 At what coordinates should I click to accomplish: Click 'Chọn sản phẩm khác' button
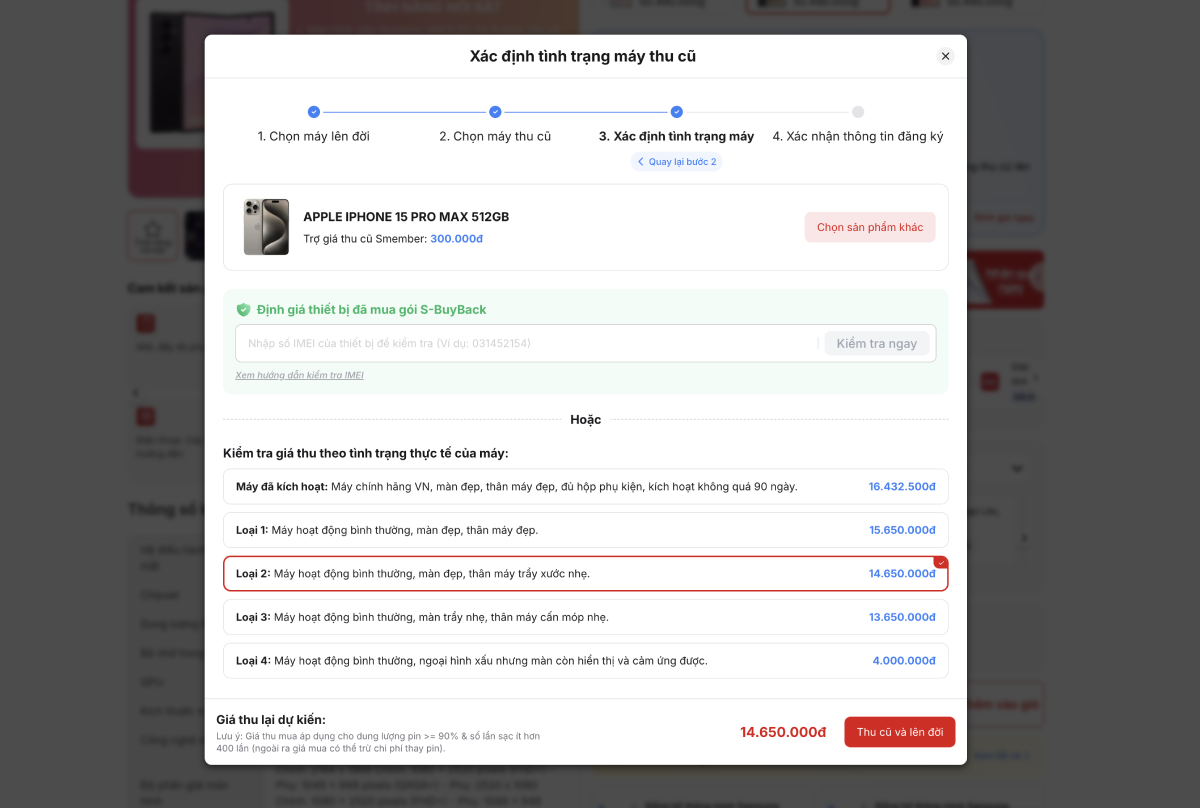pos(870,227)
